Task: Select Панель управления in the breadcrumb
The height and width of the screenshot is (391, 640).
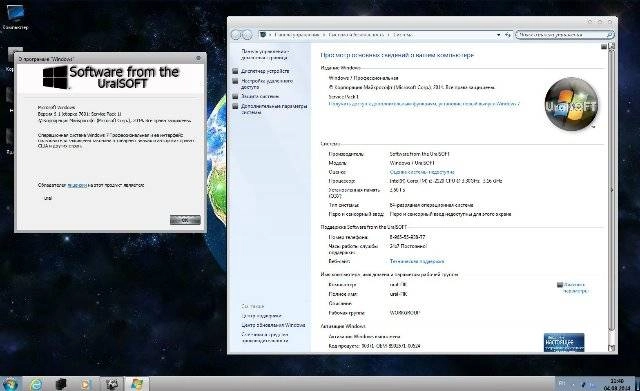Action: pyautogui.click(x=297, y=35)
